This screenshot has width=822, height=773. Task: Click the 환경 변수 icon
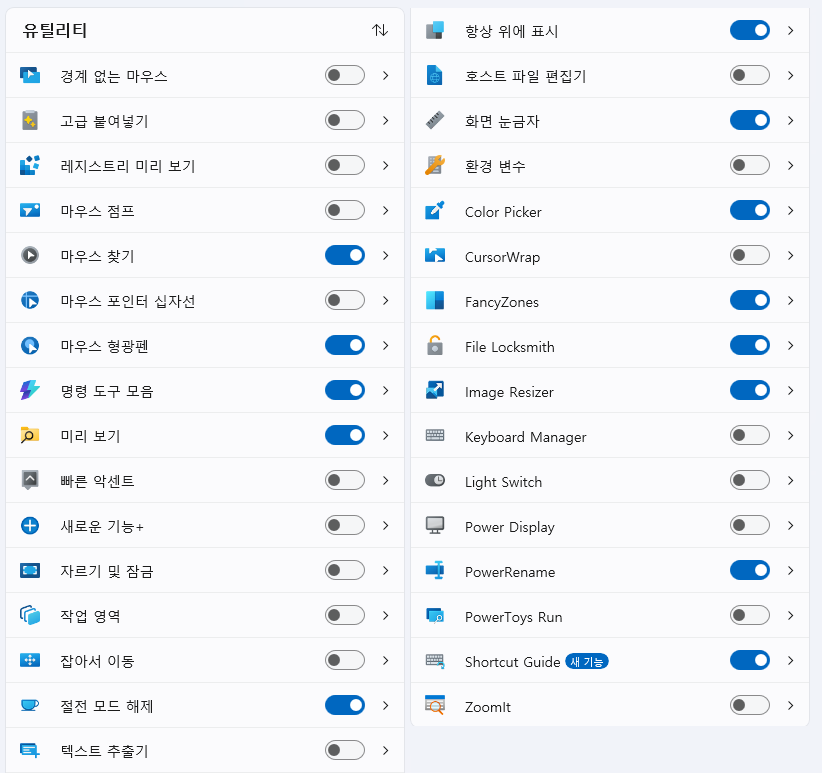(x=435, y=166)
